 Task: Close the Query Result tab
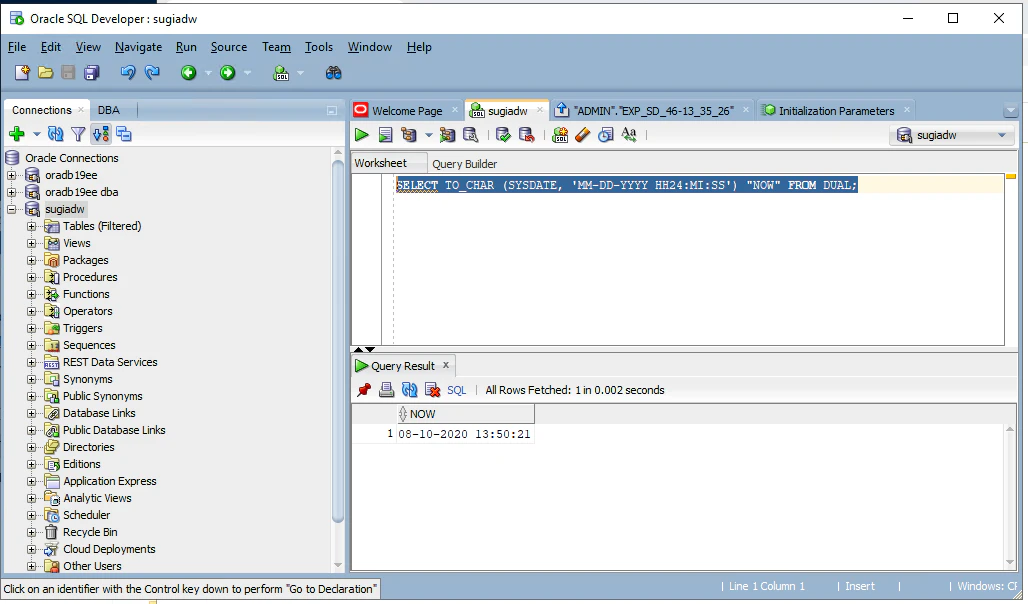pyautogui.click(x=446, y=365)
